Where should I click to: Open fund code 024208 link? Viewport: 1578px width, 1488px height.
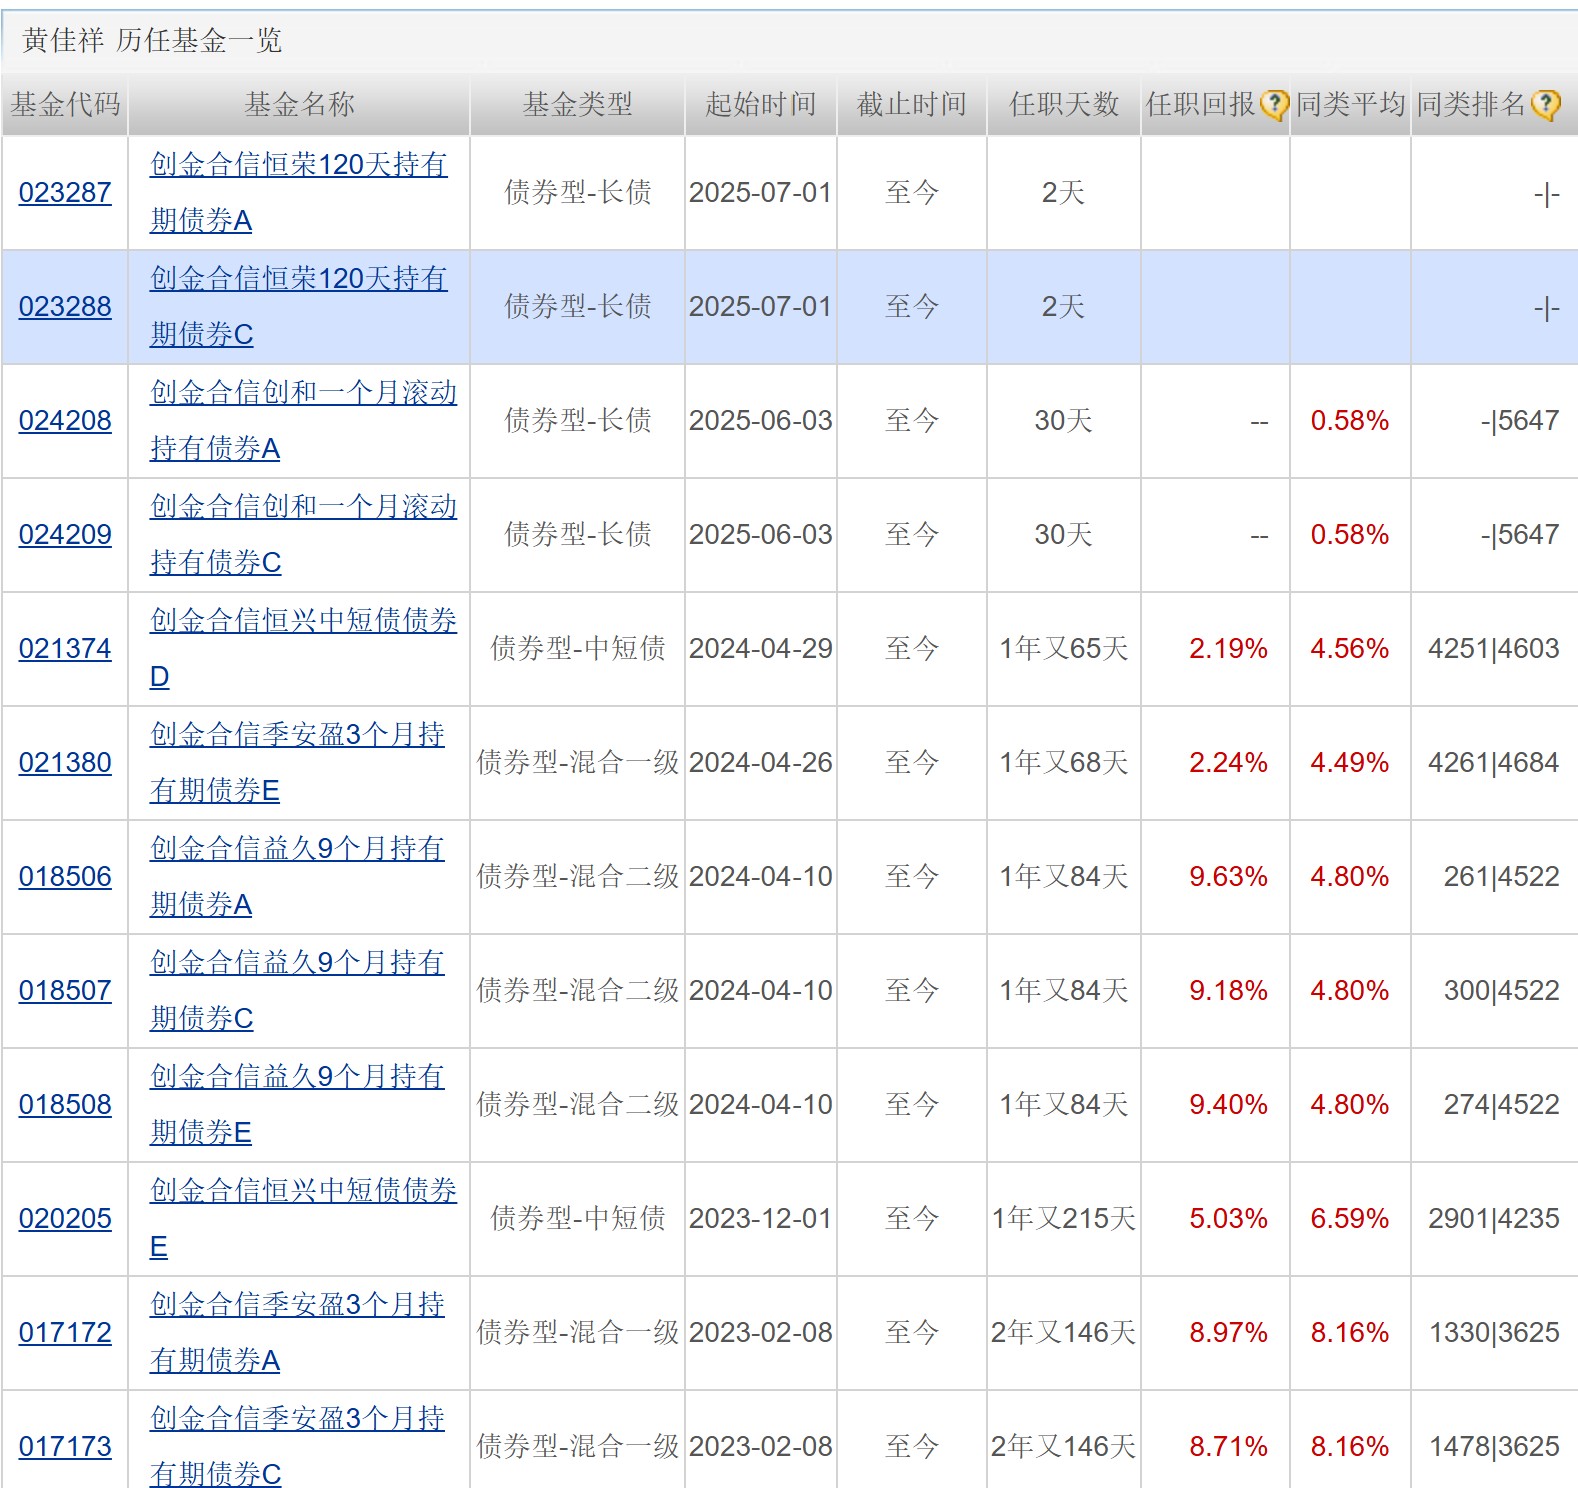point(65,420)
